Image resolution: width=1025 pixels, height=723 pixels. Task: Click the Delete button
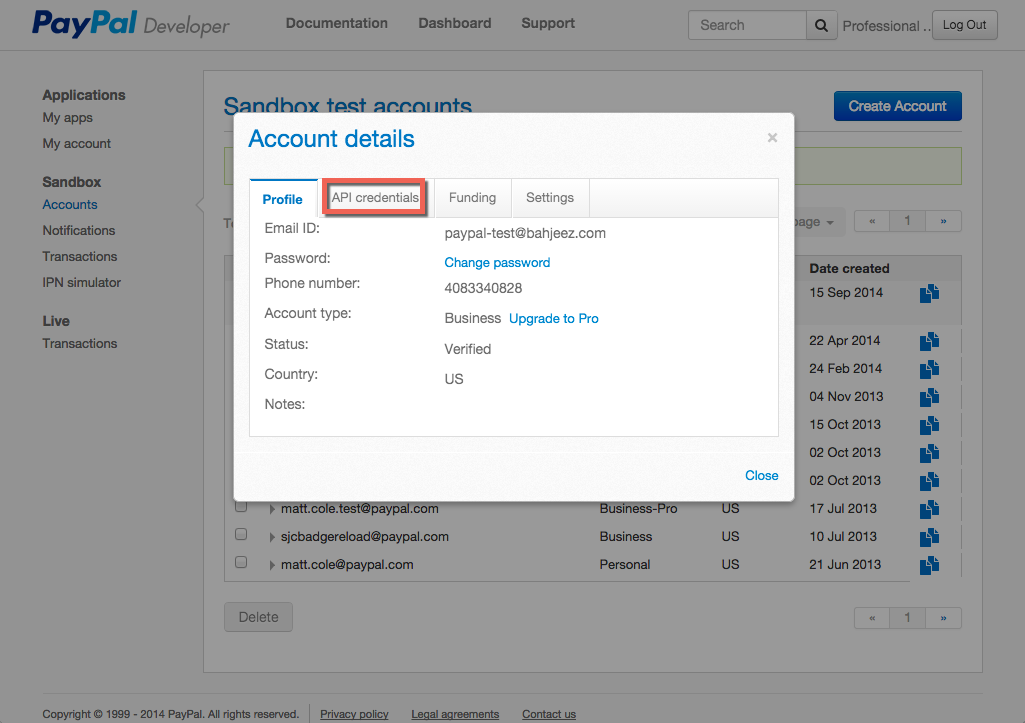(258, 617)
